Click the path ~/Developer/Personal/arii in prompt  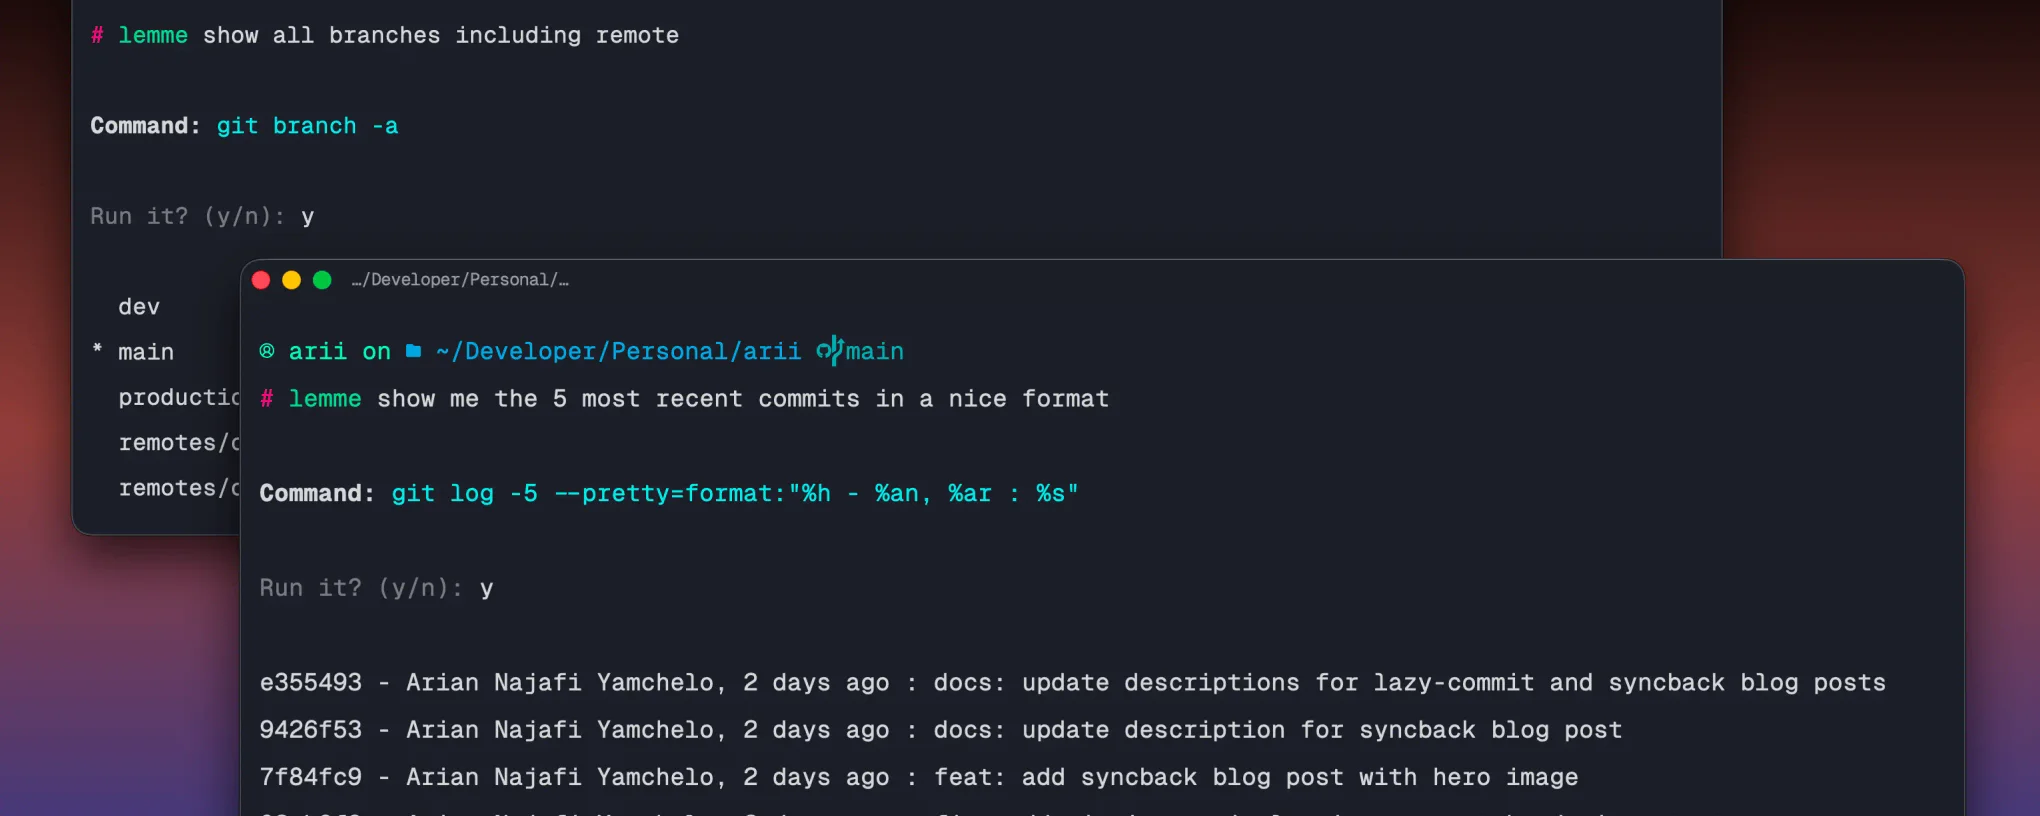tap(618, 351)
